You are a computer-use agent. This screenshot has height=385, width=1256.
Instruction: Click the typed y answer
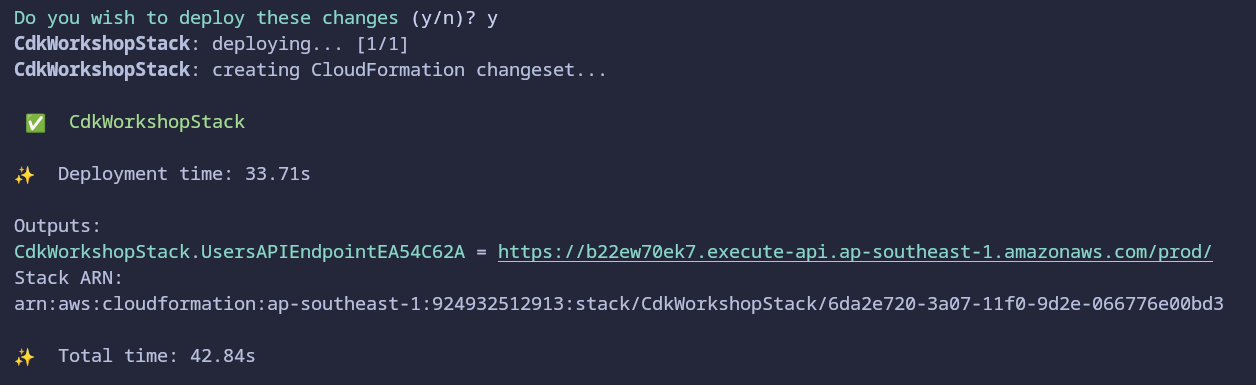[492, 20]
